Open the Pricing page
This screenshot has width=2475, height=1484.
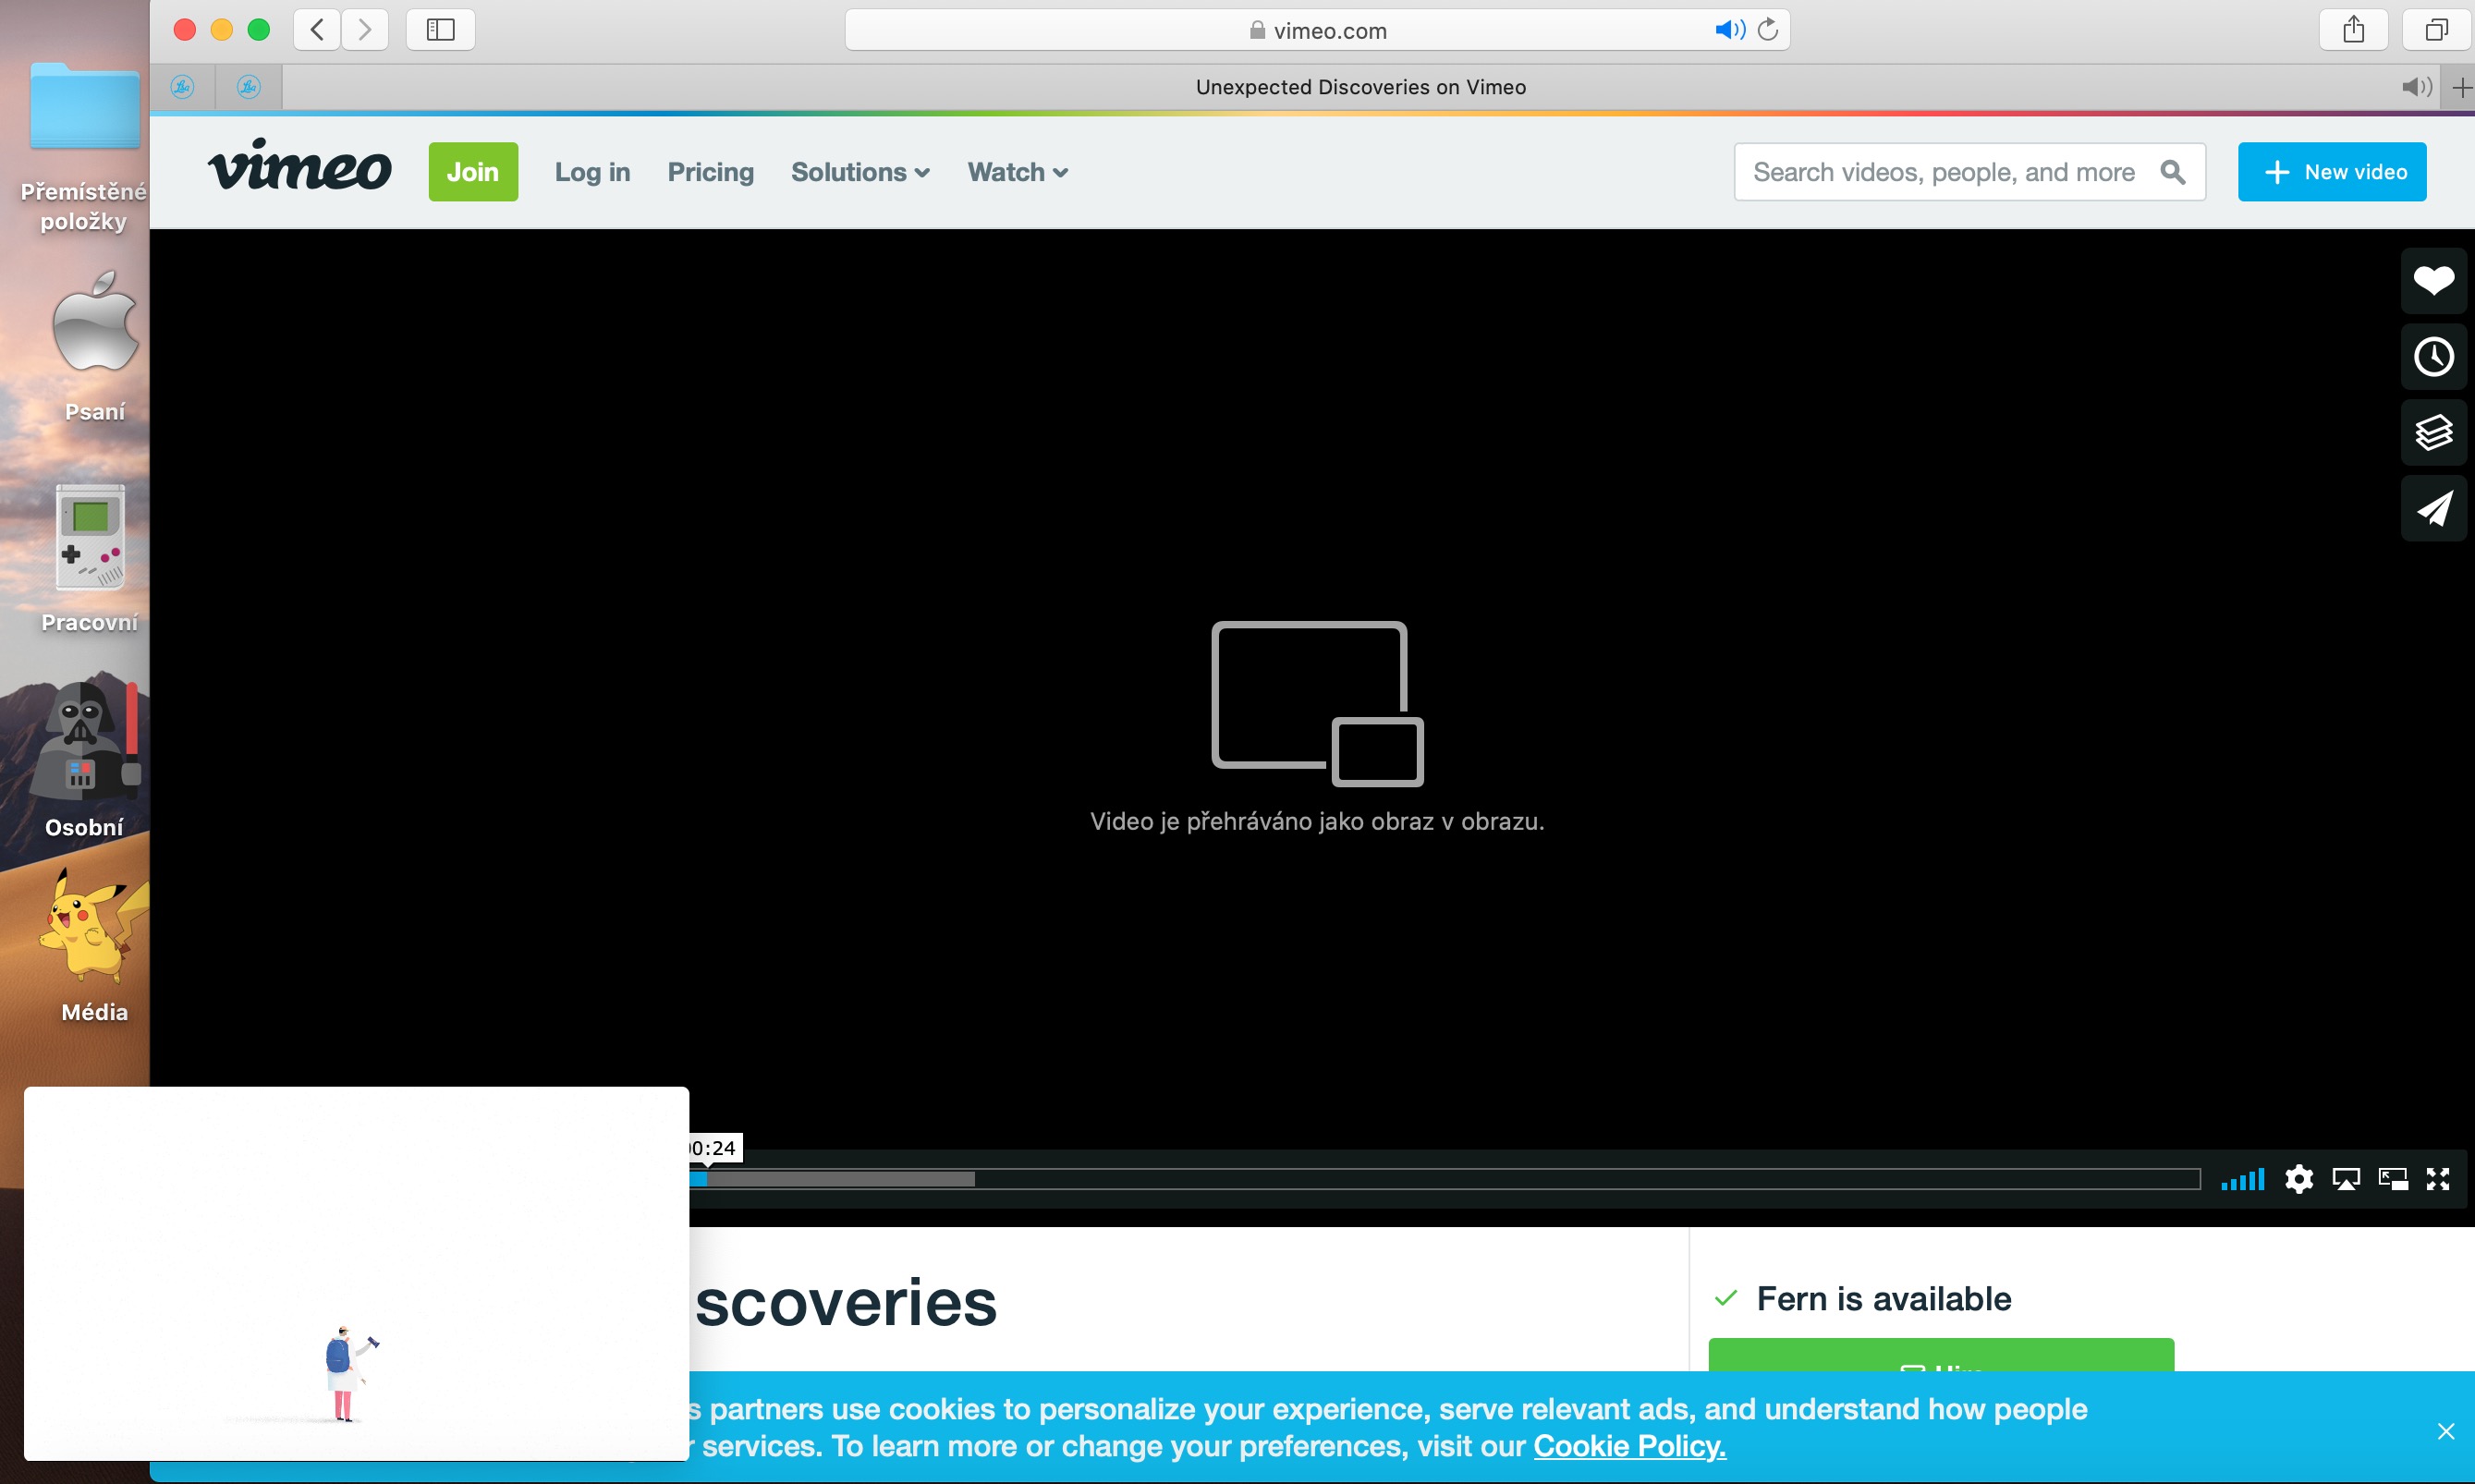click(x=710, y=172)
